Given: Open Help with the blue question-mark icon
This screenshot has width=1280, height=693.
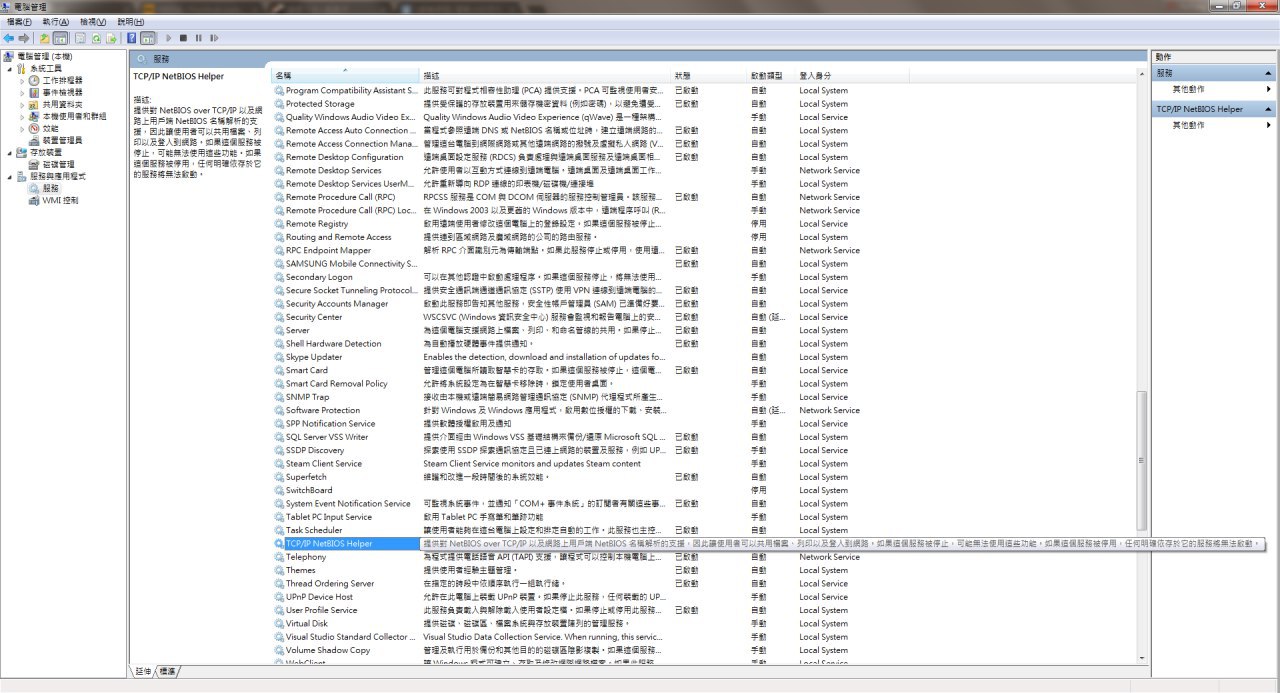Looking at the screenshot, I should click(x=132, y=38).
